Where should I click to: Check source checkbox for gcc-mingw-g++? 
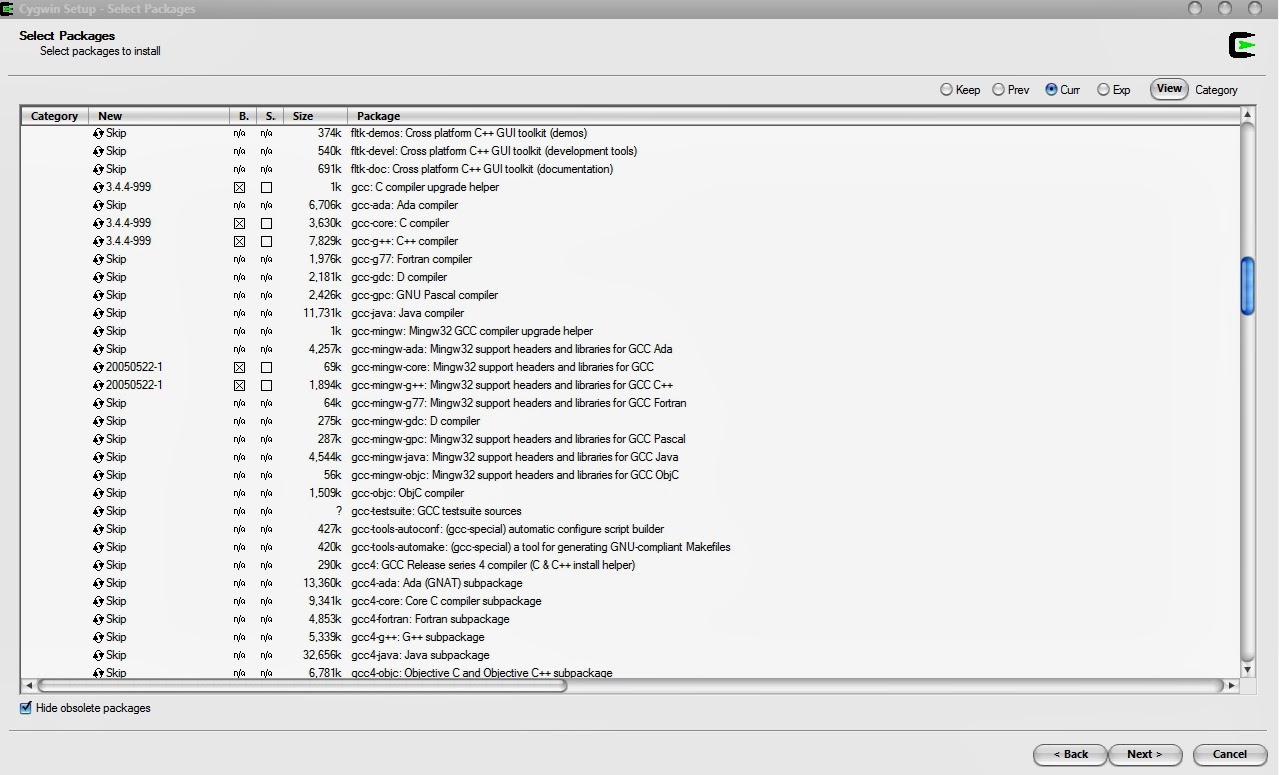tap(266, 385)
